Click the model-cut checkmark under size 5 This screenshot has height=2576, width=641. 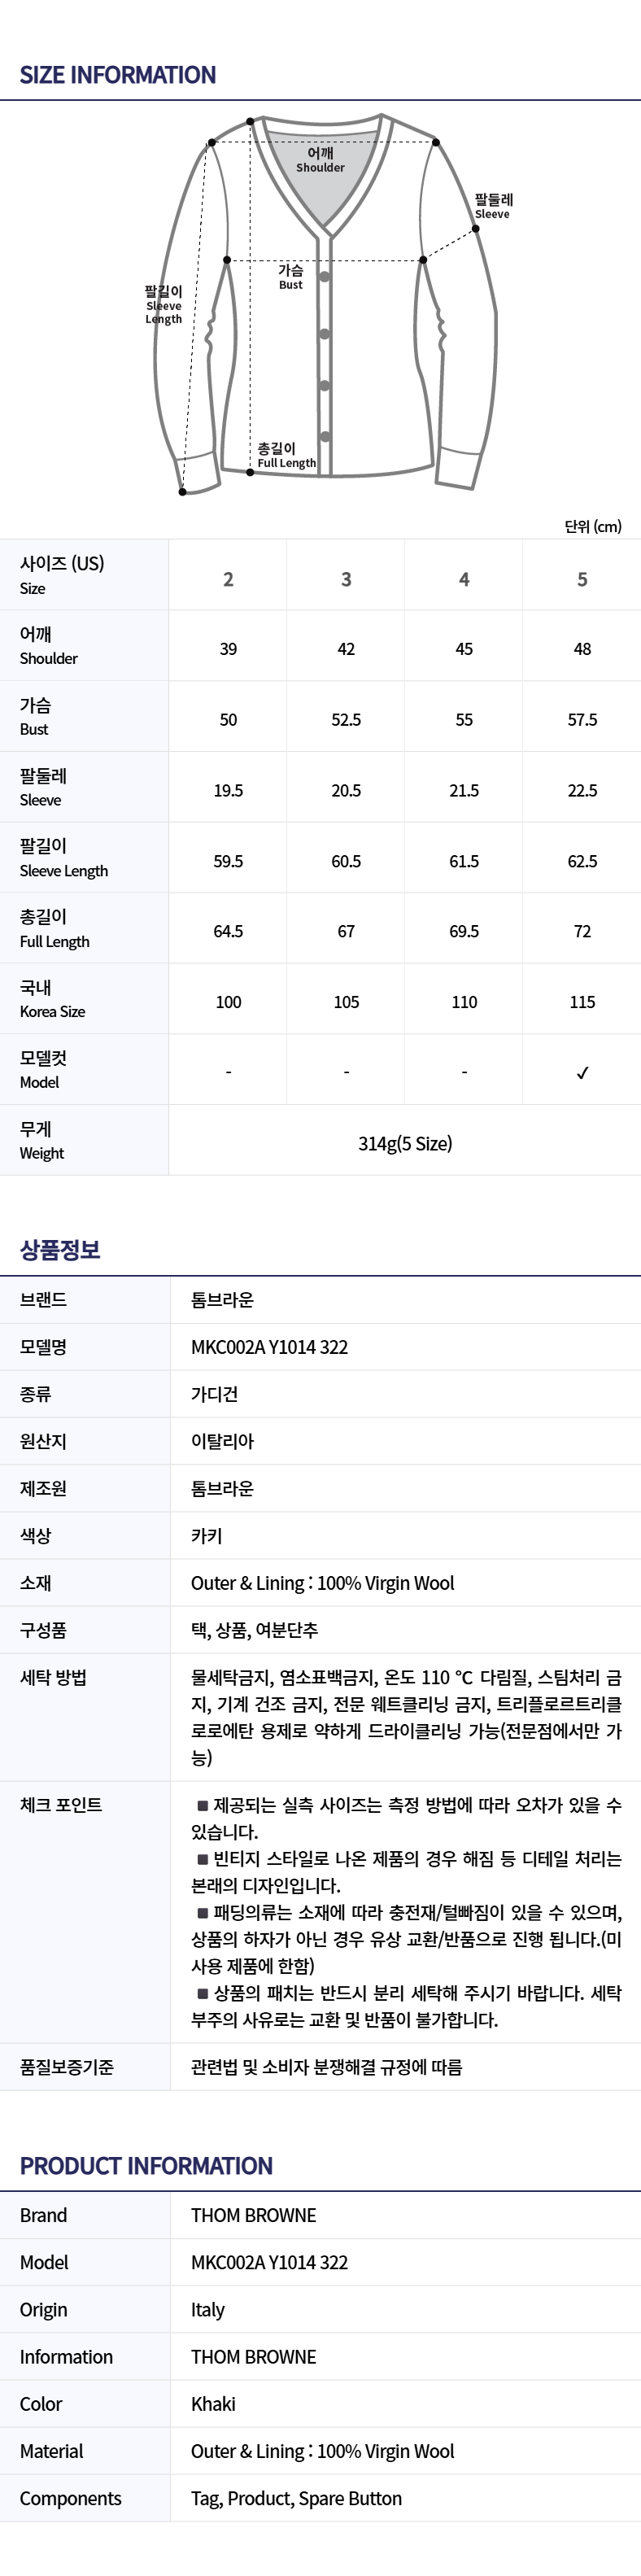coord(582,1072)
